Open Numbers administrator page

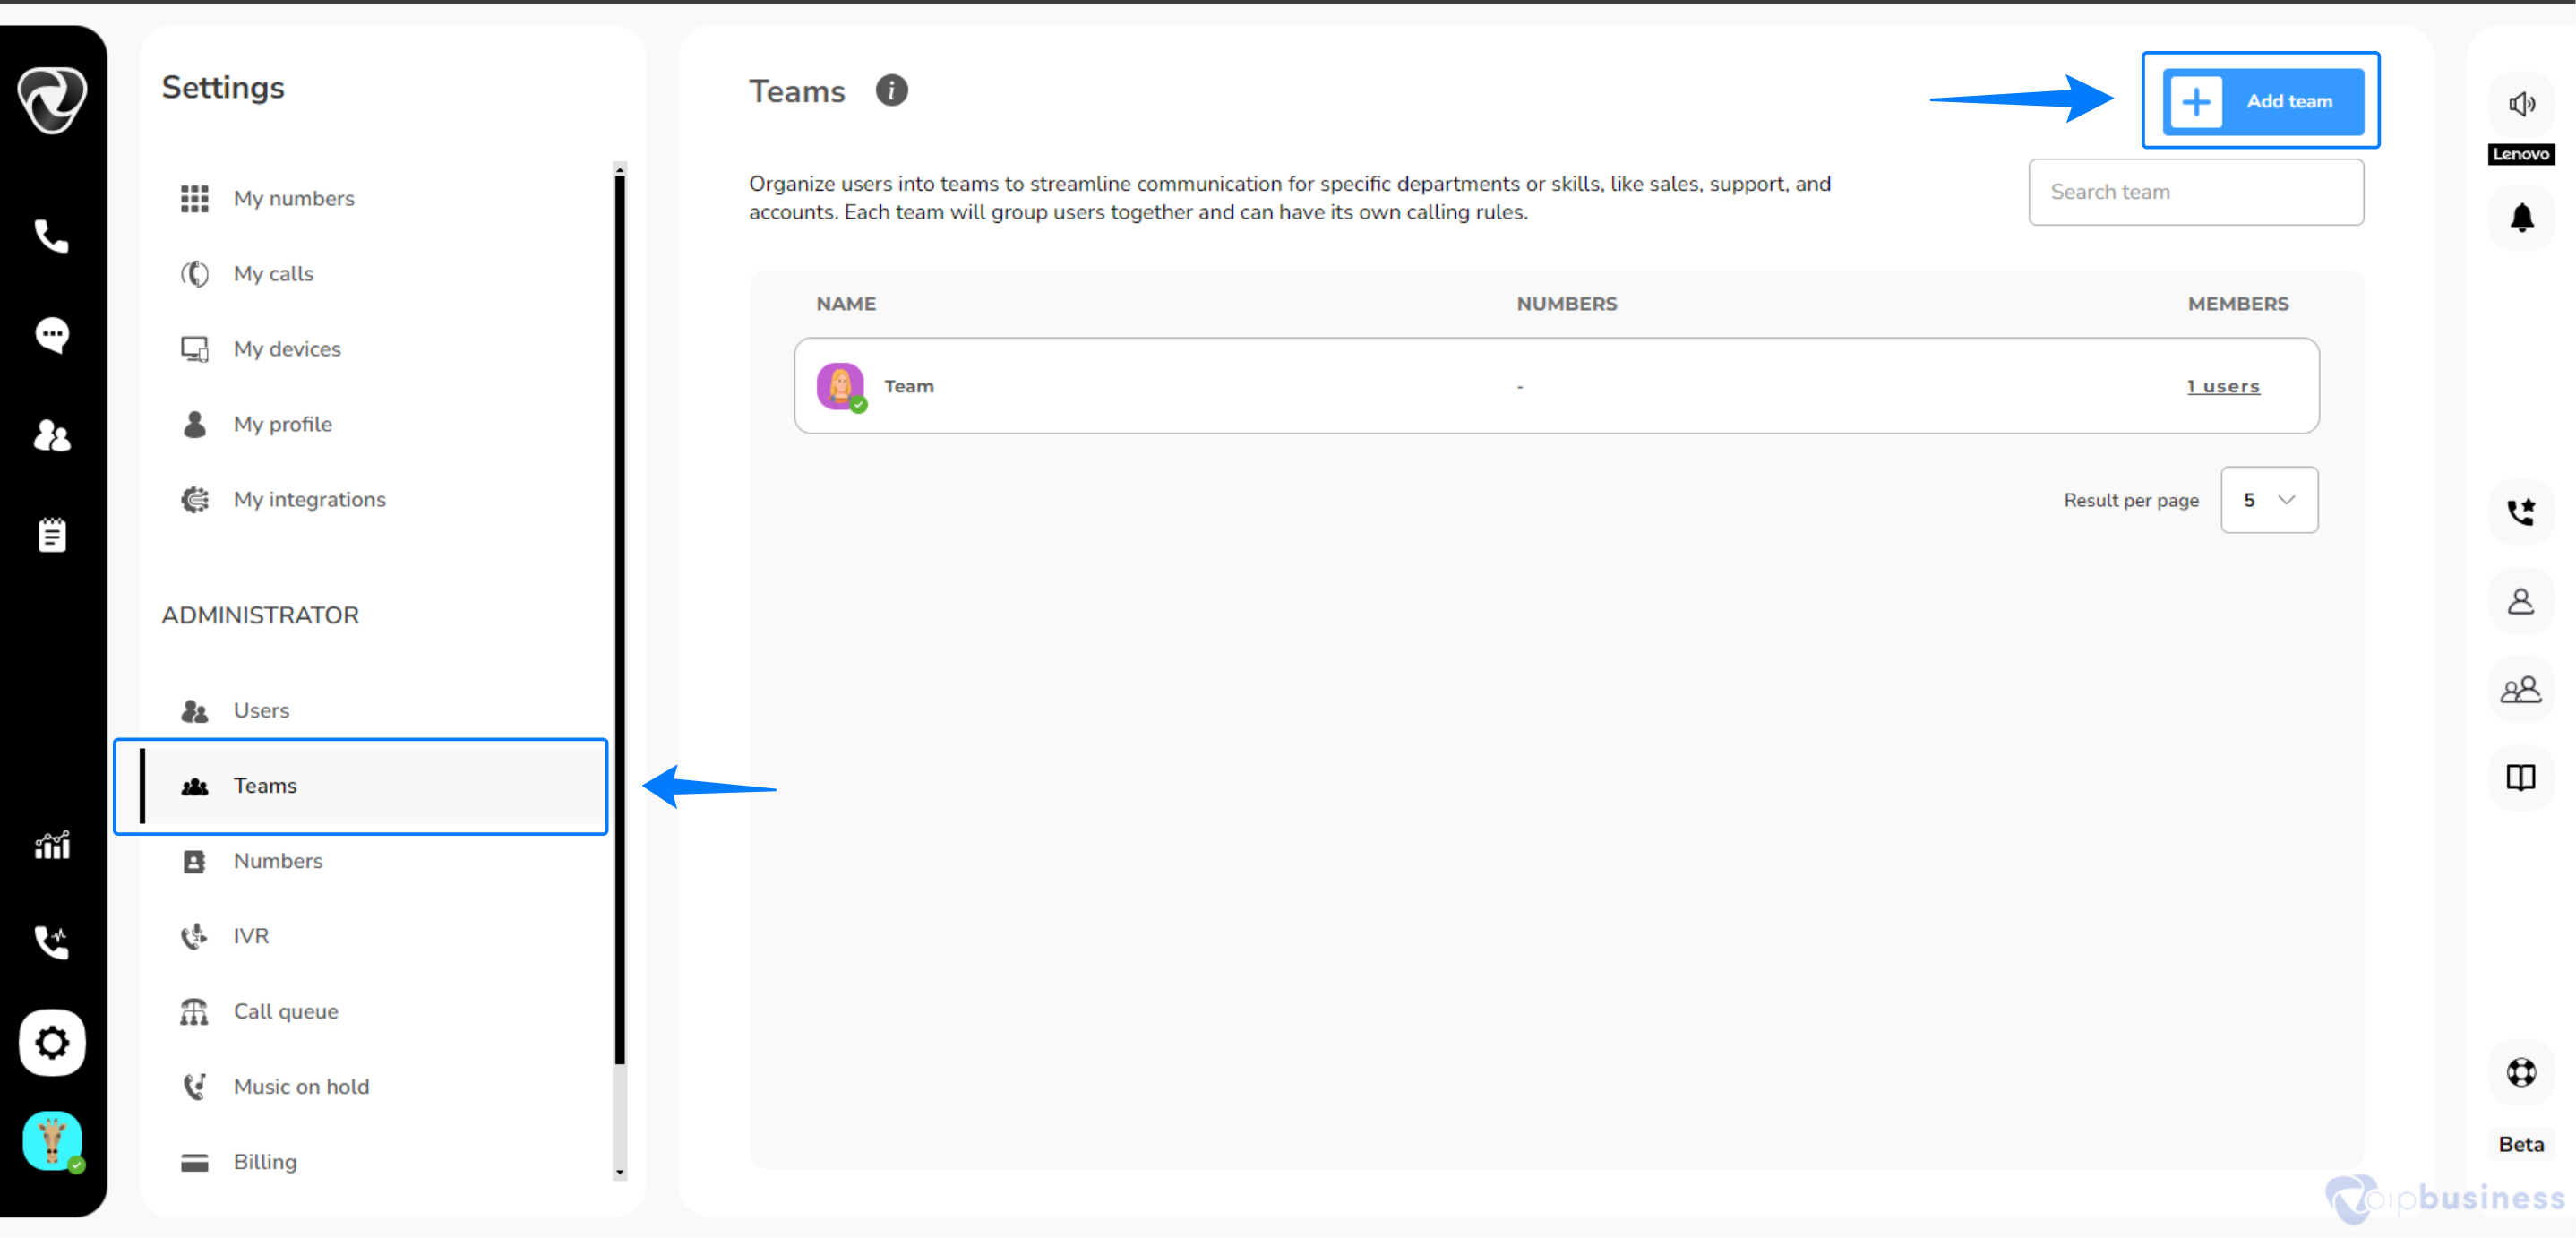[278, 861]
